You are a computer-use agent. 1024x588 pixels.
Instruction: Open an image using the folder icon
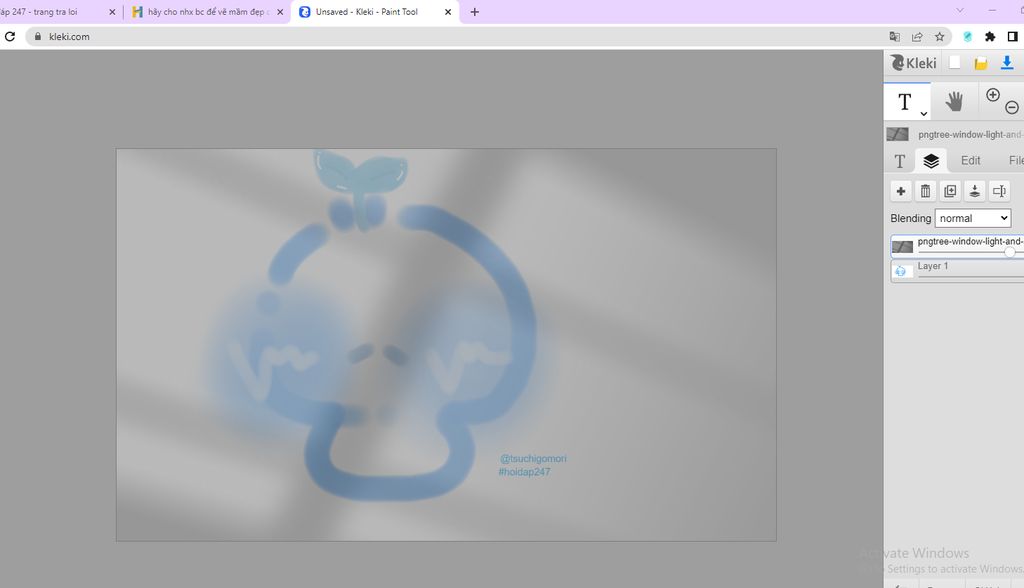981,63
